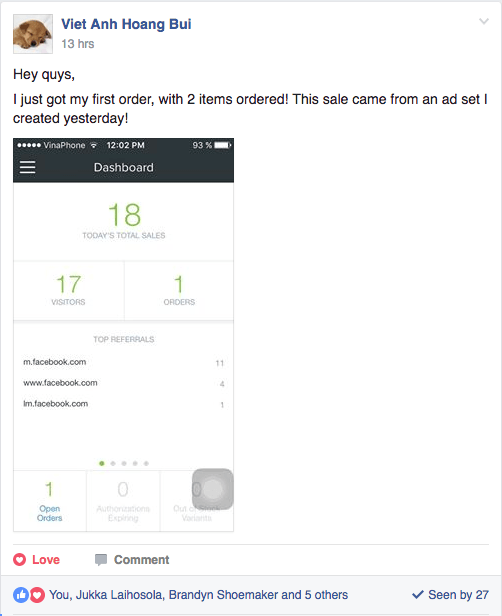Click the red heart Love icon
502x616 pixels.
point(19,559)
